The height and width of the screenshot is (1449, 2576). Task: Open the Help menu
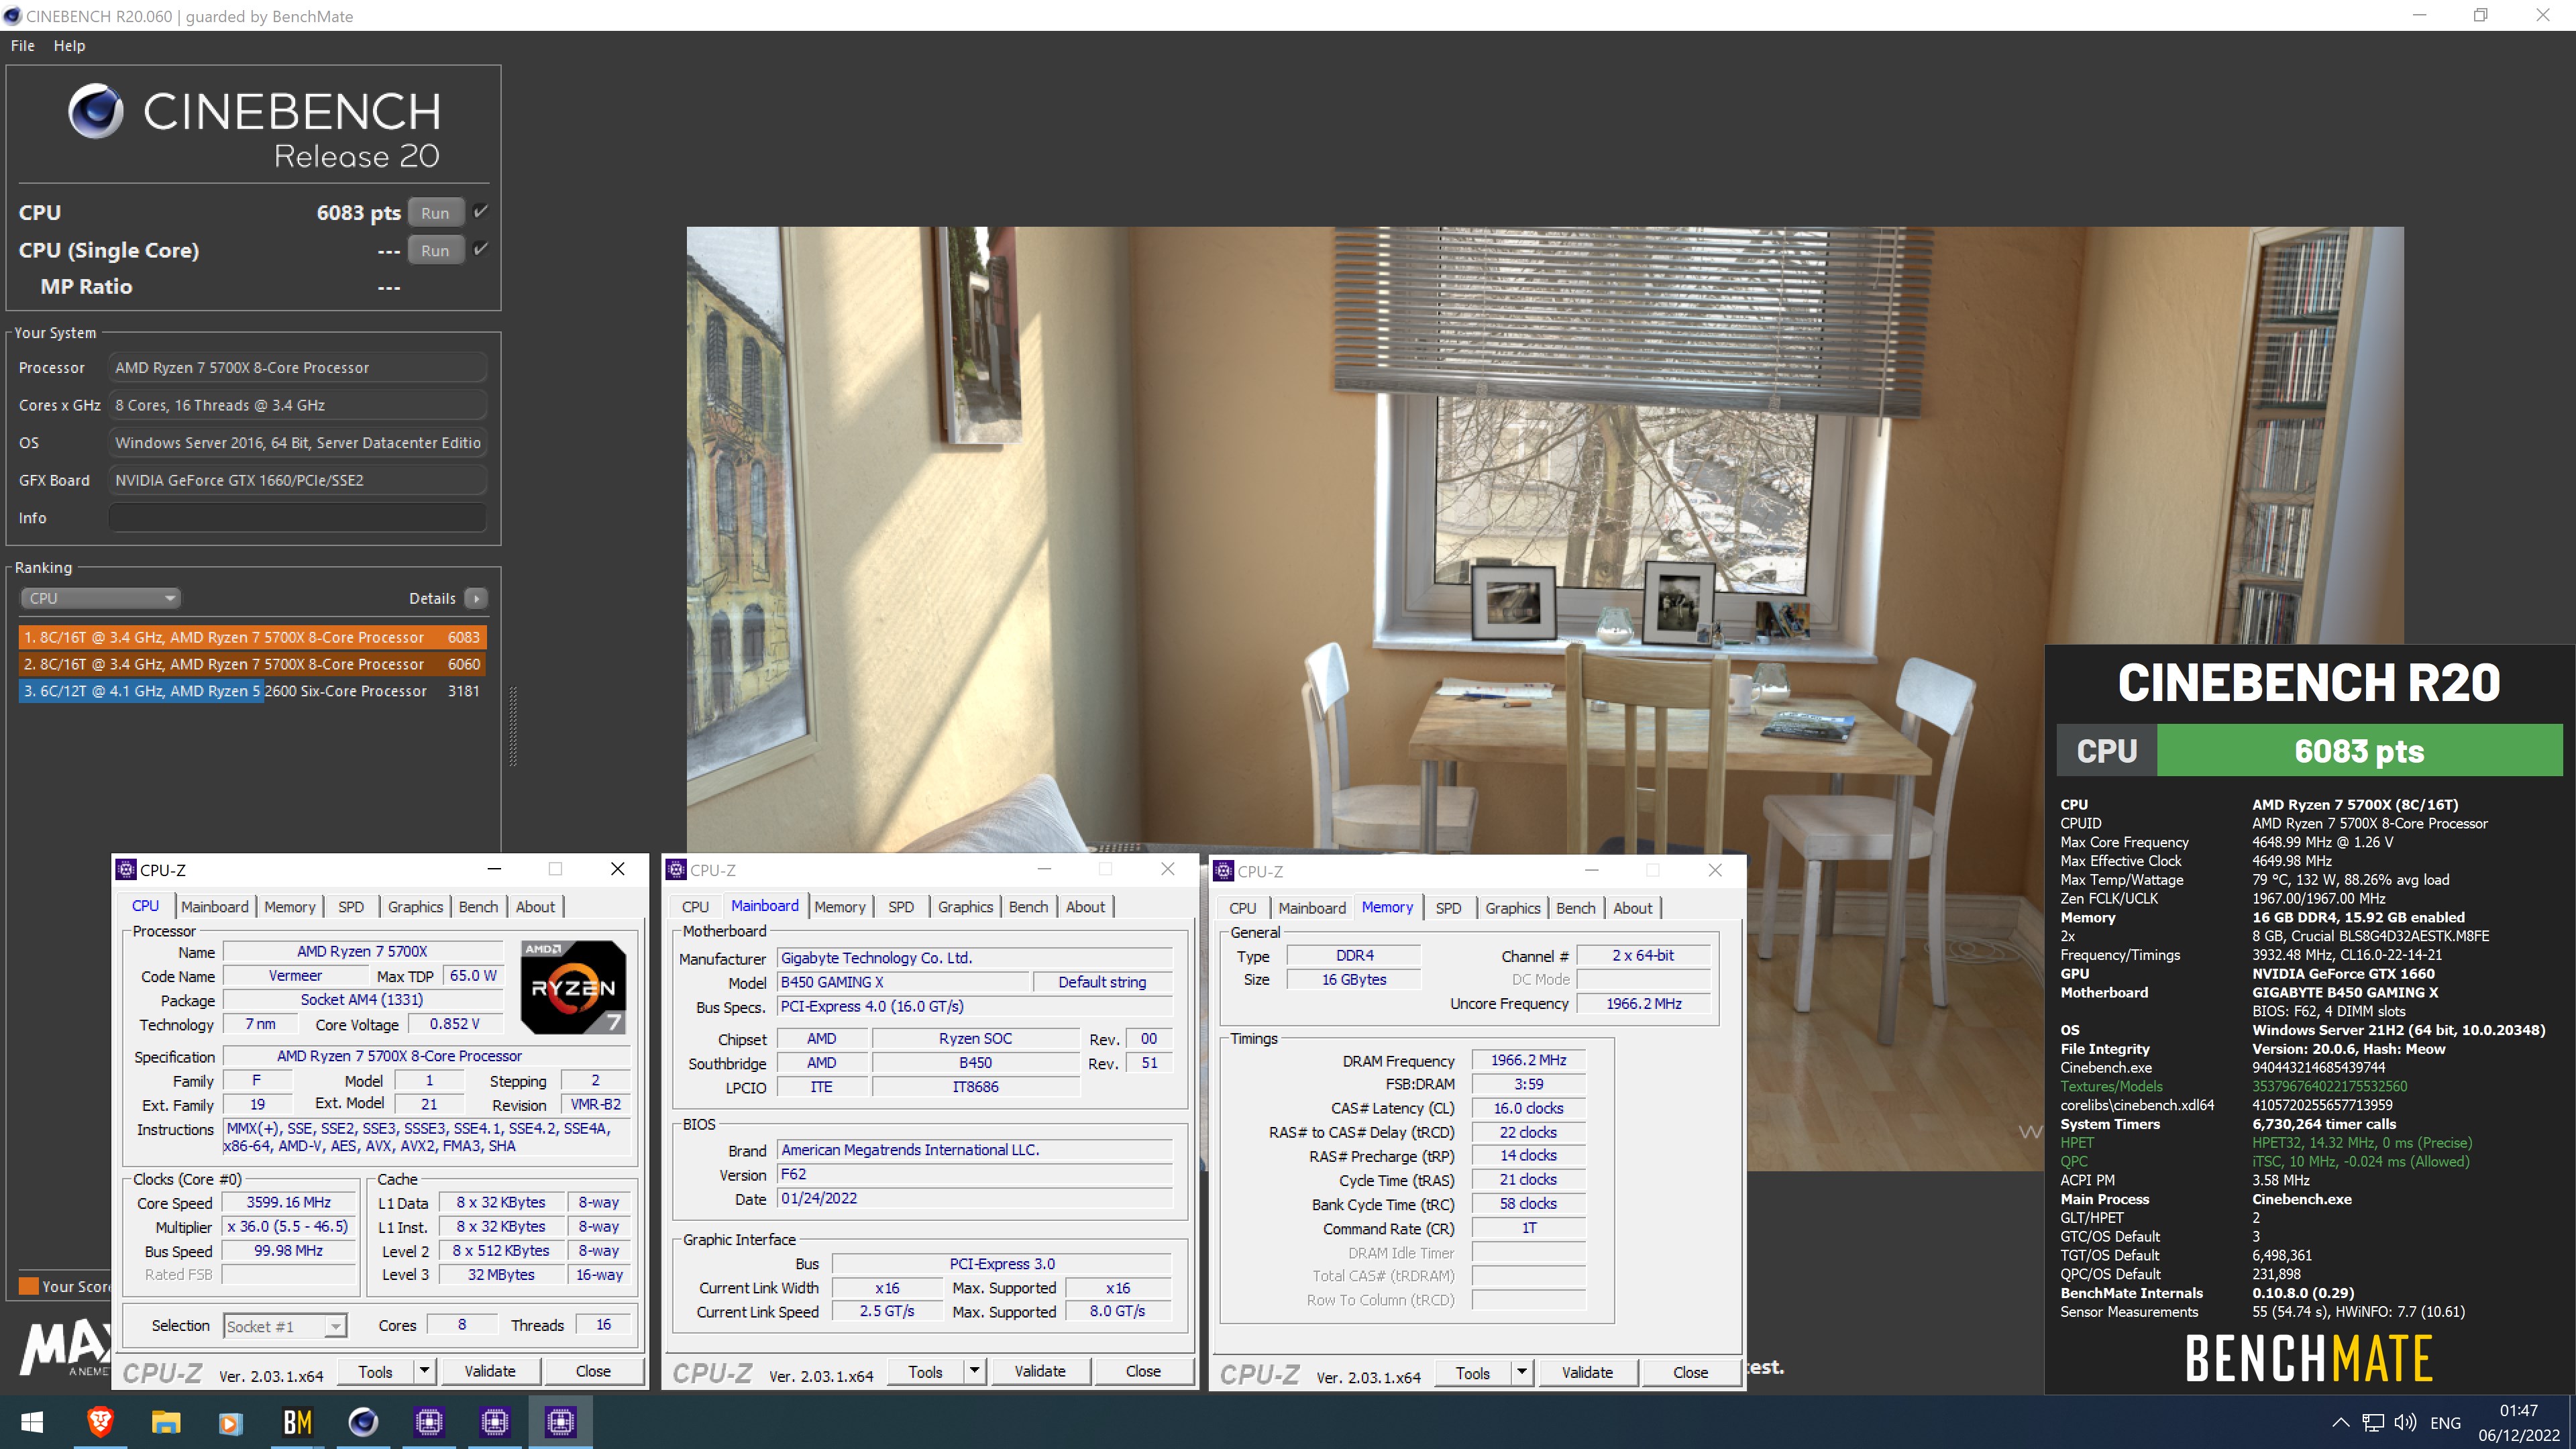click(69, 45)
